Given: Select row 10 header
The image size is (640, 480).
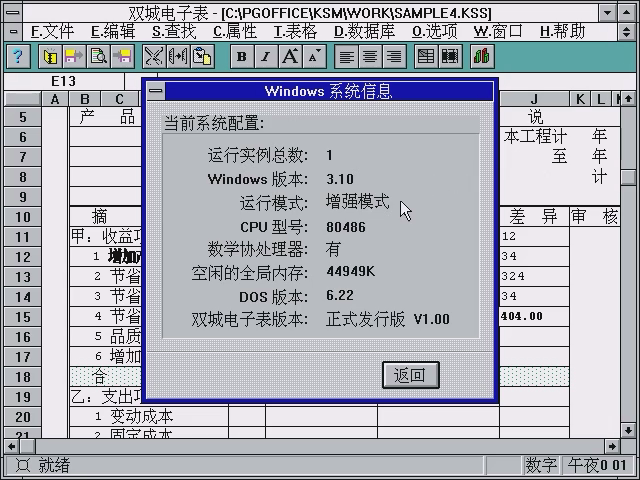Looking at the screenshot, I should [x=23, y=217].
